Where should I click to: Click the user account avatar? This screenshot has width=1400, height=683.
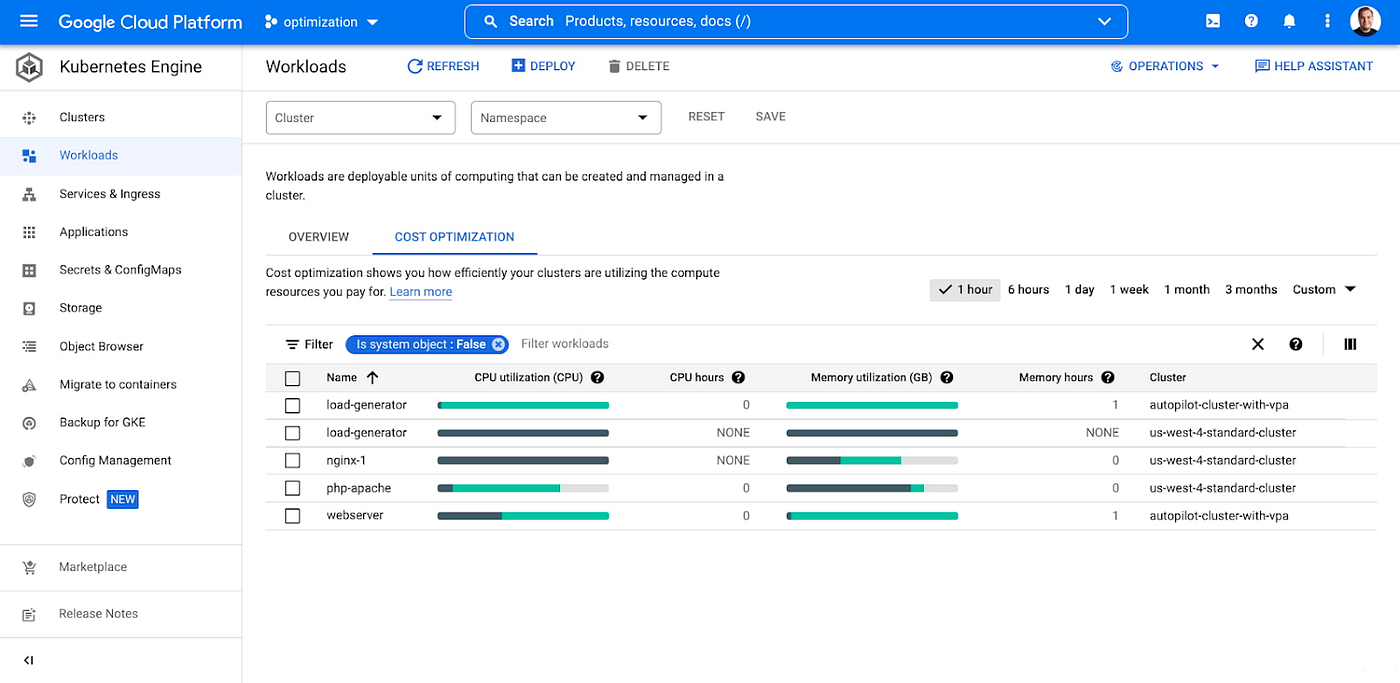[x=1365, y=21]
